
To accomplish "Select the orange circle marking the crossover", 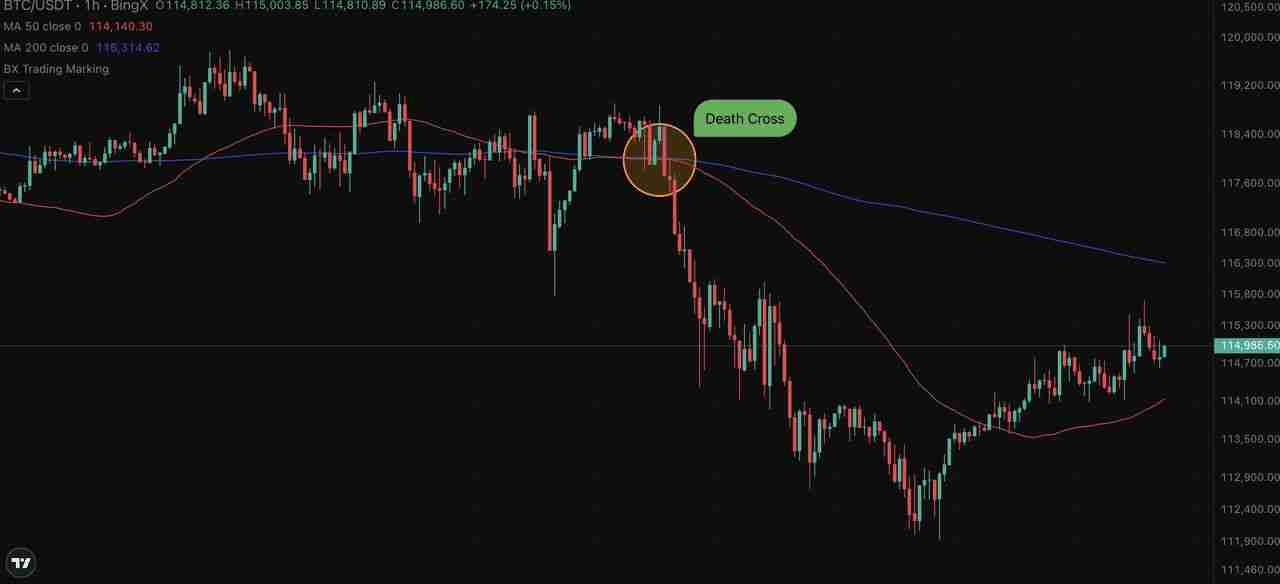I will pos(659,159).
